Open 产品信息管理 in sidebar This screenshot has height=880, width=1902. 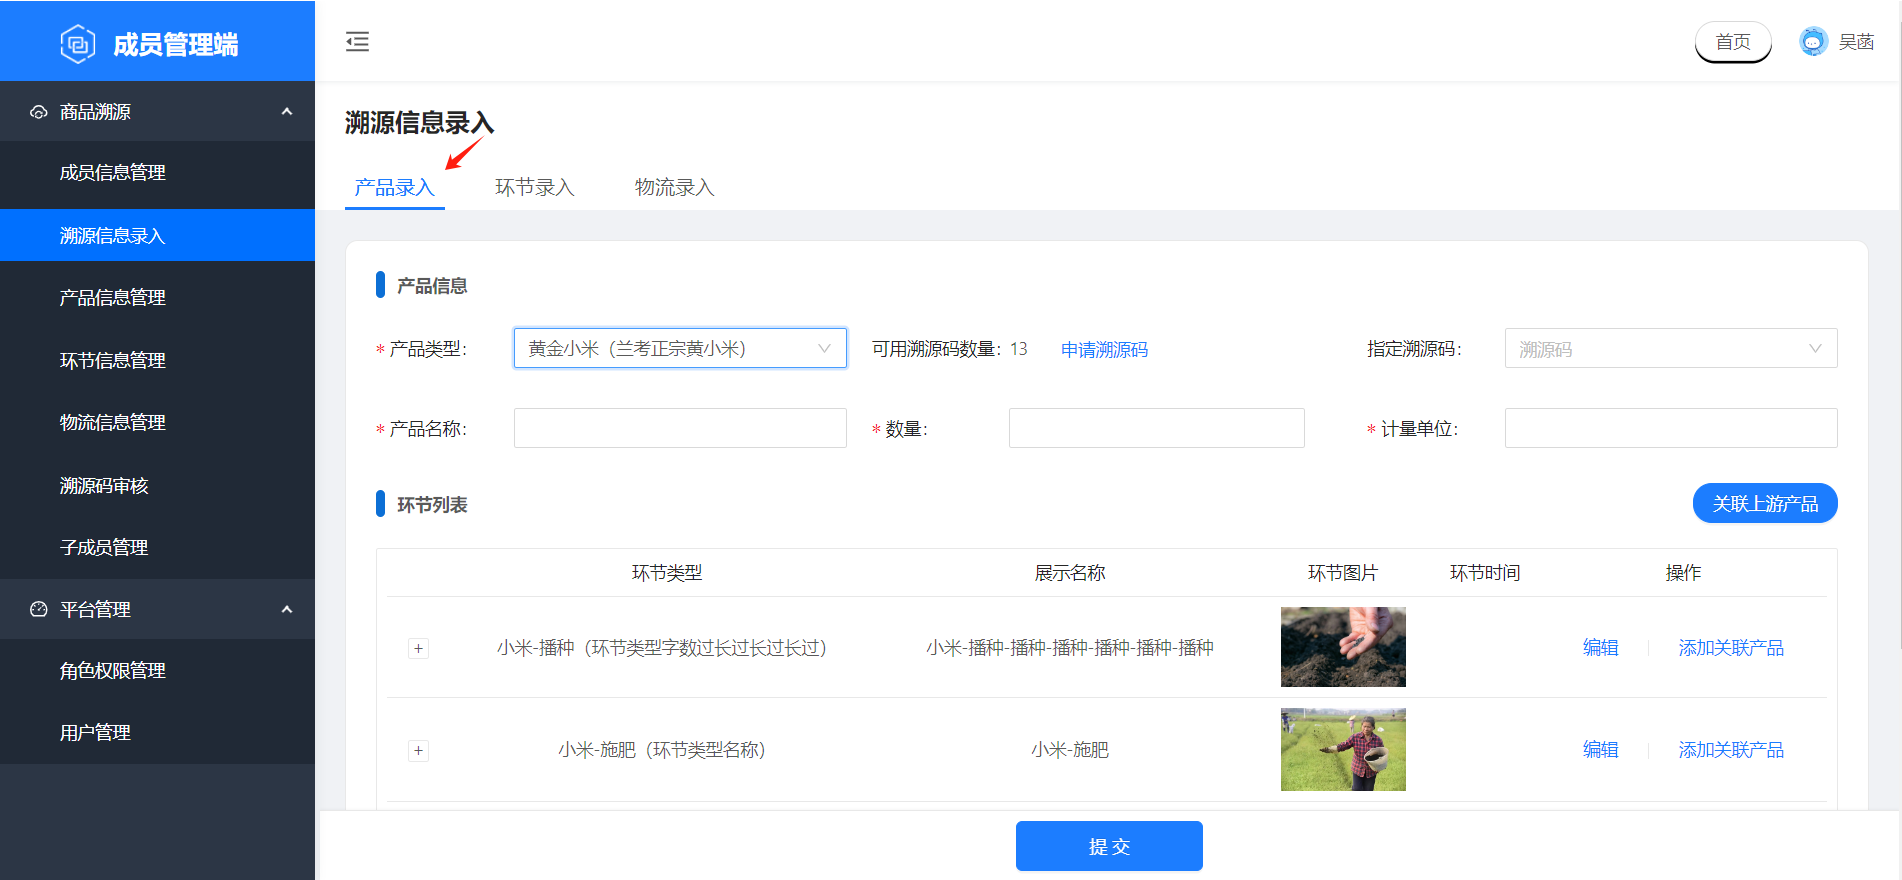coord(113,298)
